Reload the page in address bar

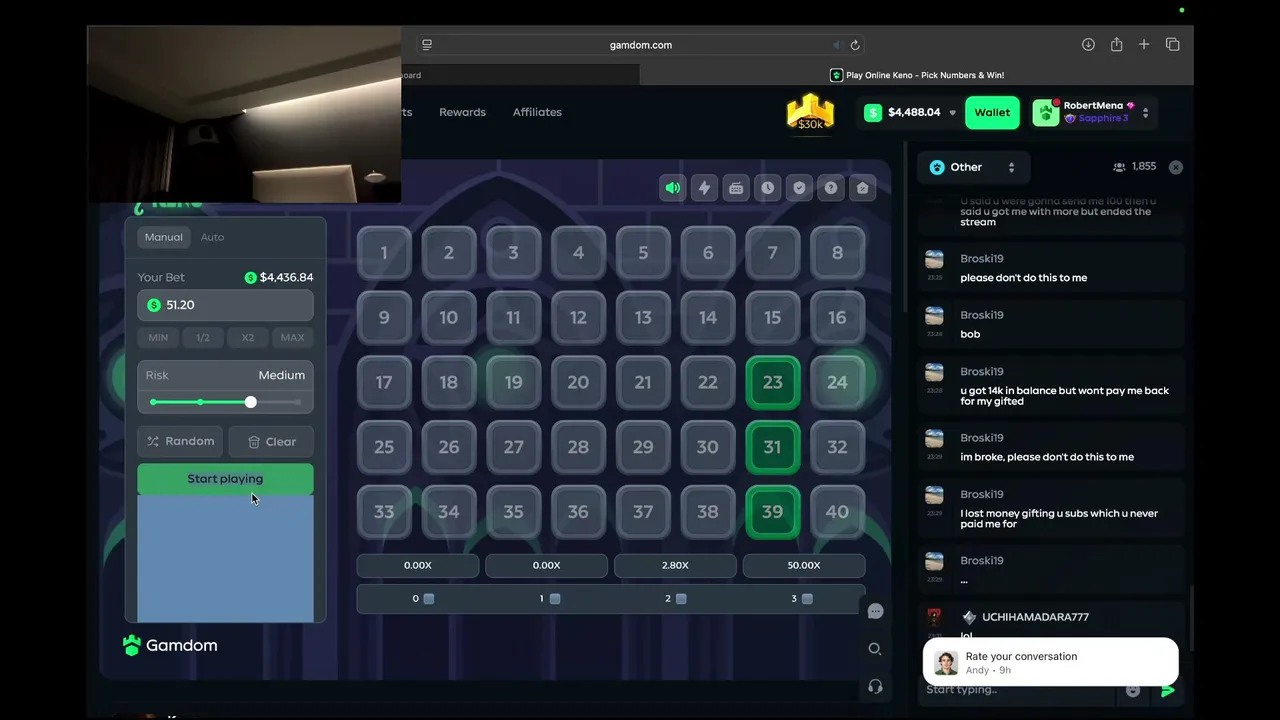pos(855,45)
